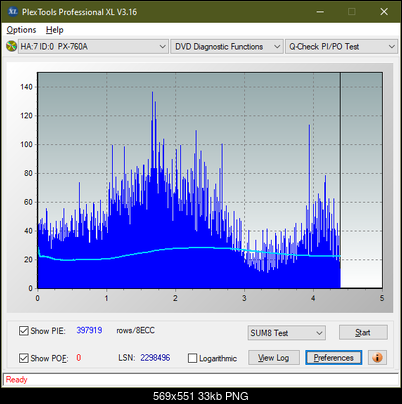402x404 pixels.
Task: Toggle the Show PIE checkbox
Action: pos(23,331)
